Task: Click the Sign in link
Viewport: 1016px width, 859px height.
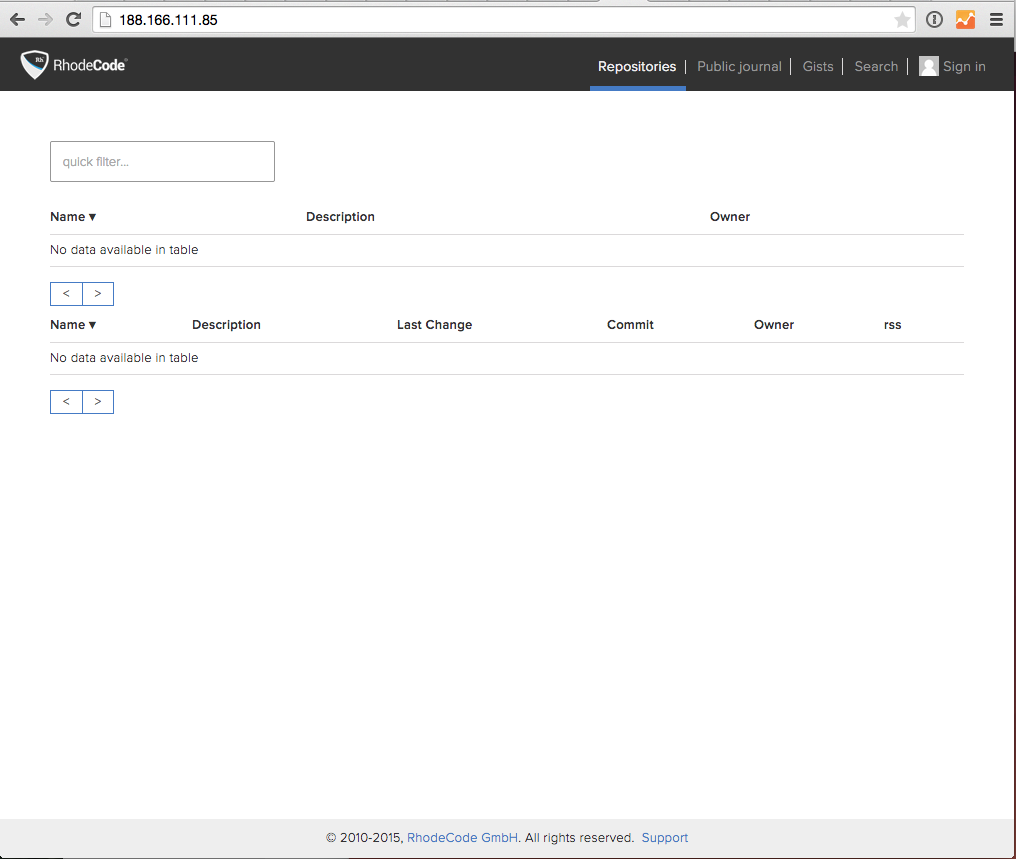Action: 964,66
